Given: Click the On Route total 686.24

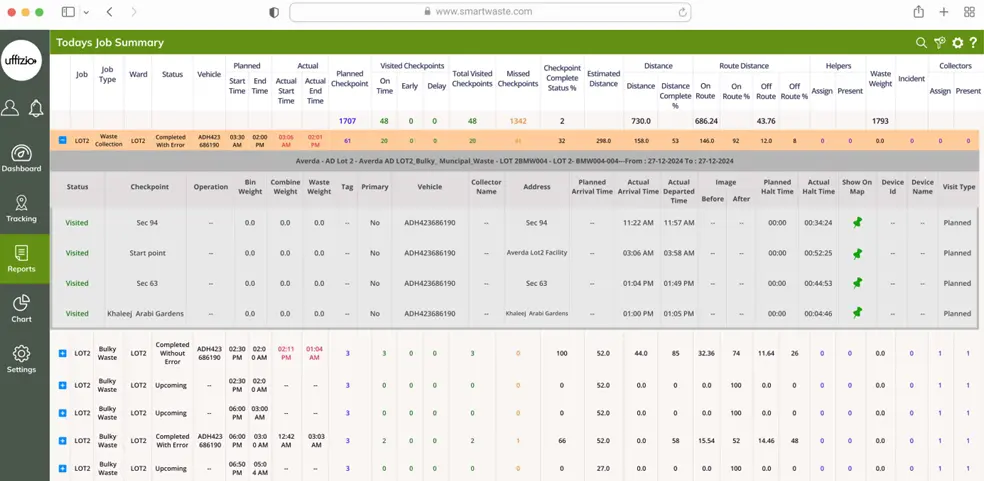Looking at the screenshot, I should click(x=707, y=121).
